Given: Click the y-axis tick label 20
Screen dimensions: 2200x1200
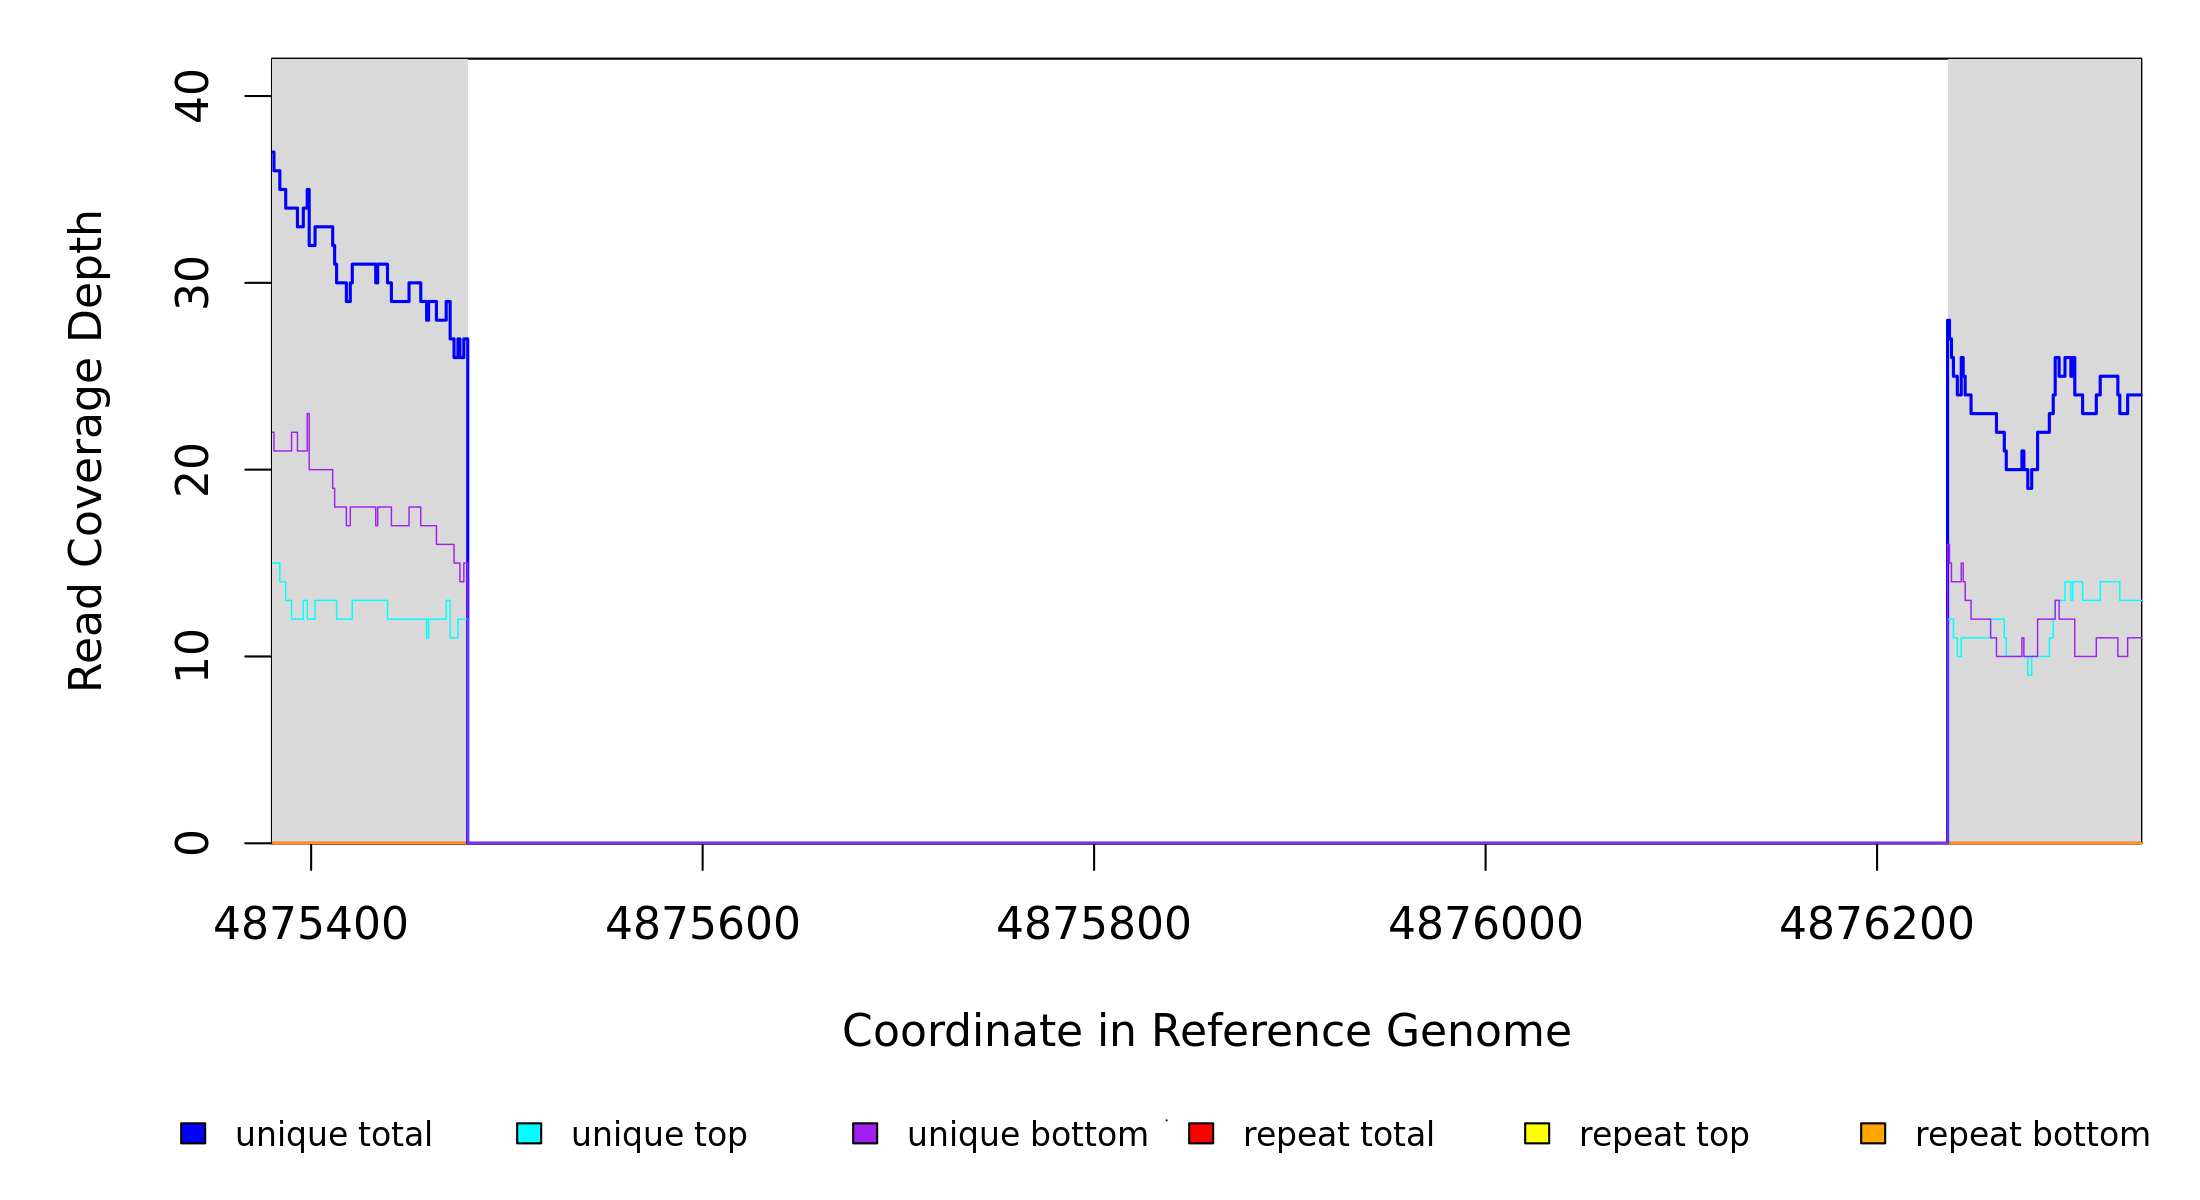Looking at the screenshot, I should click(x=192, y=470).
